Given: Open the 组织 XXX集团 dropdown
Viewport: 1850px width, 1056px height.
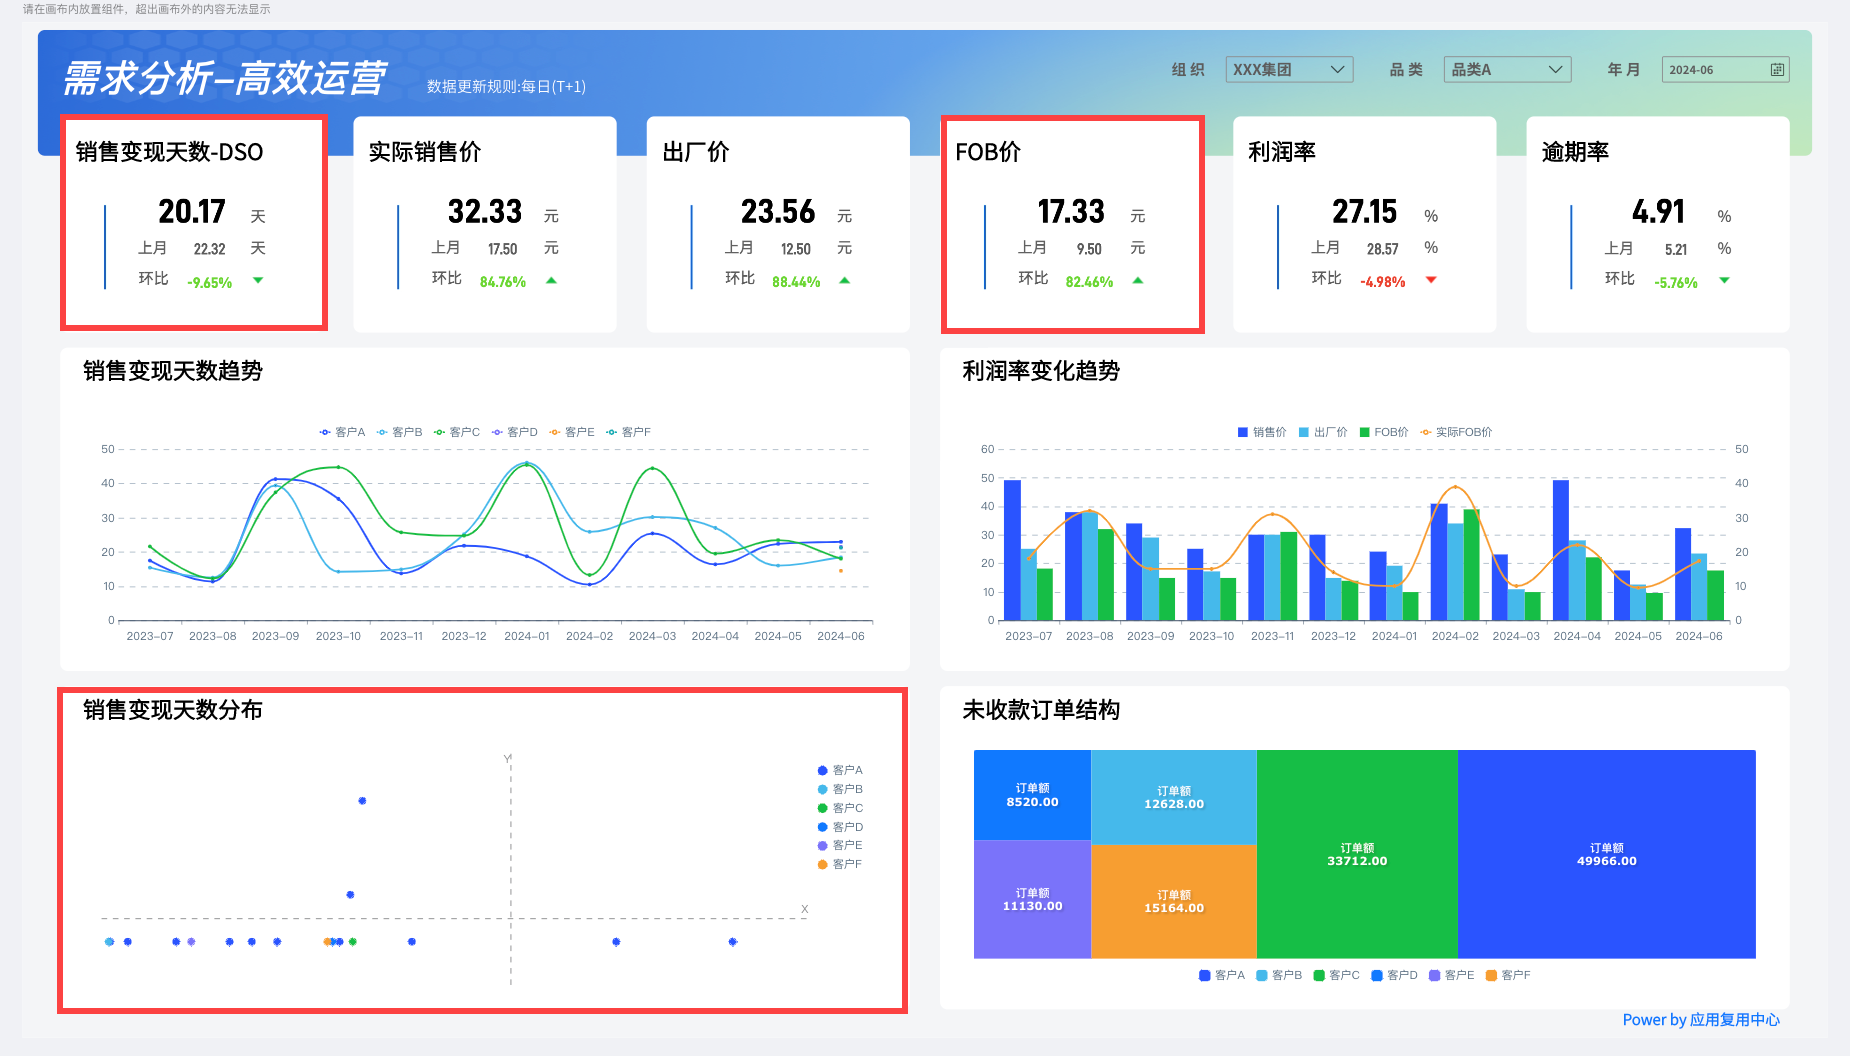Looking at the screenshot, I should (1289, 69).
